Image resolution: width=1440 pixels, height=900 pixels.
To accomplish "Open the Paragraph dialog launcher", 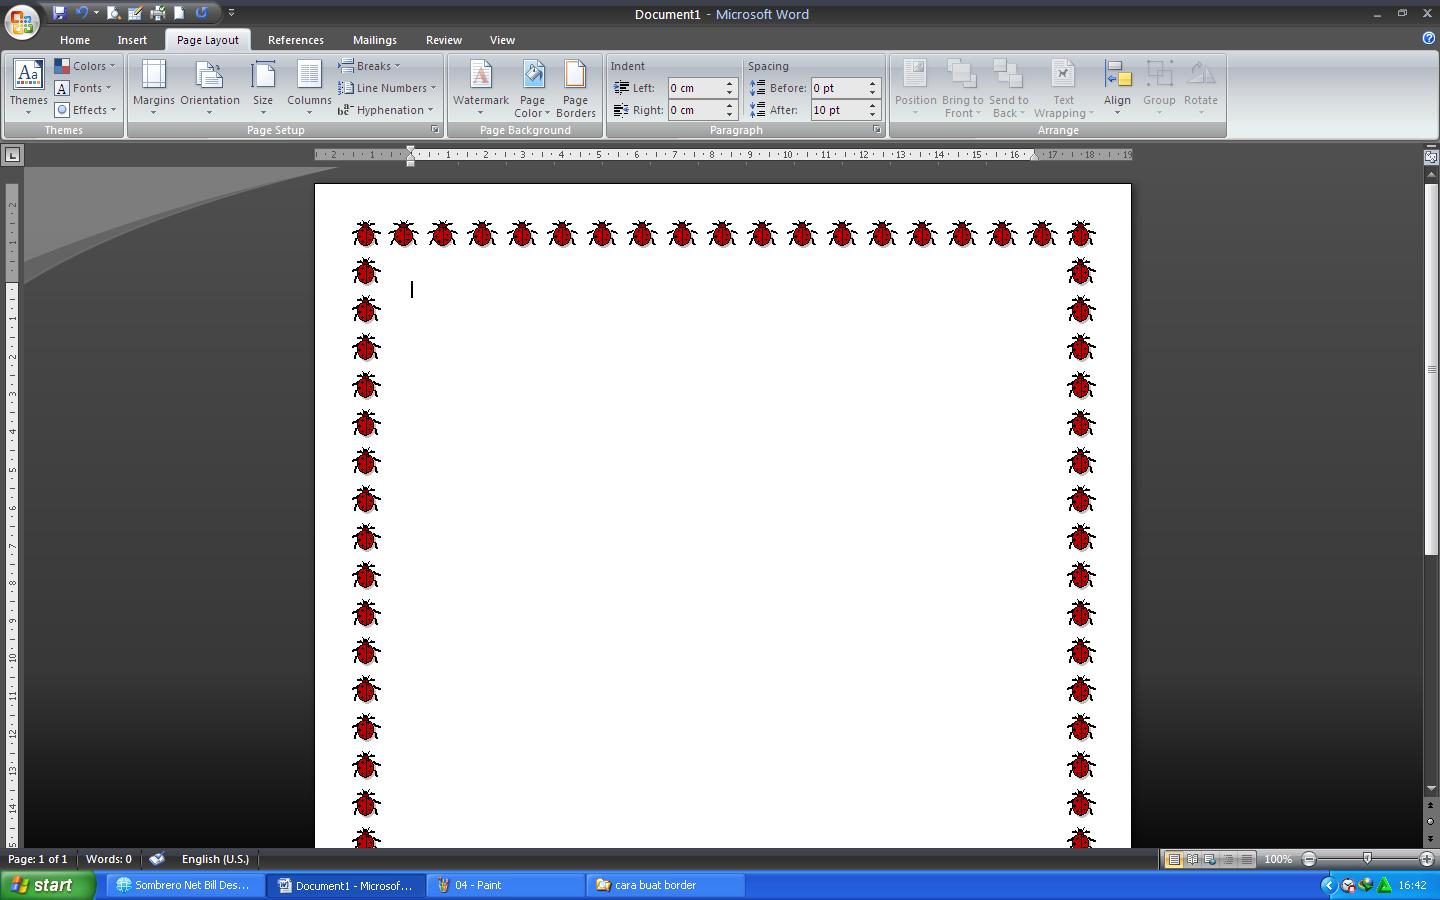I will 876,129.
